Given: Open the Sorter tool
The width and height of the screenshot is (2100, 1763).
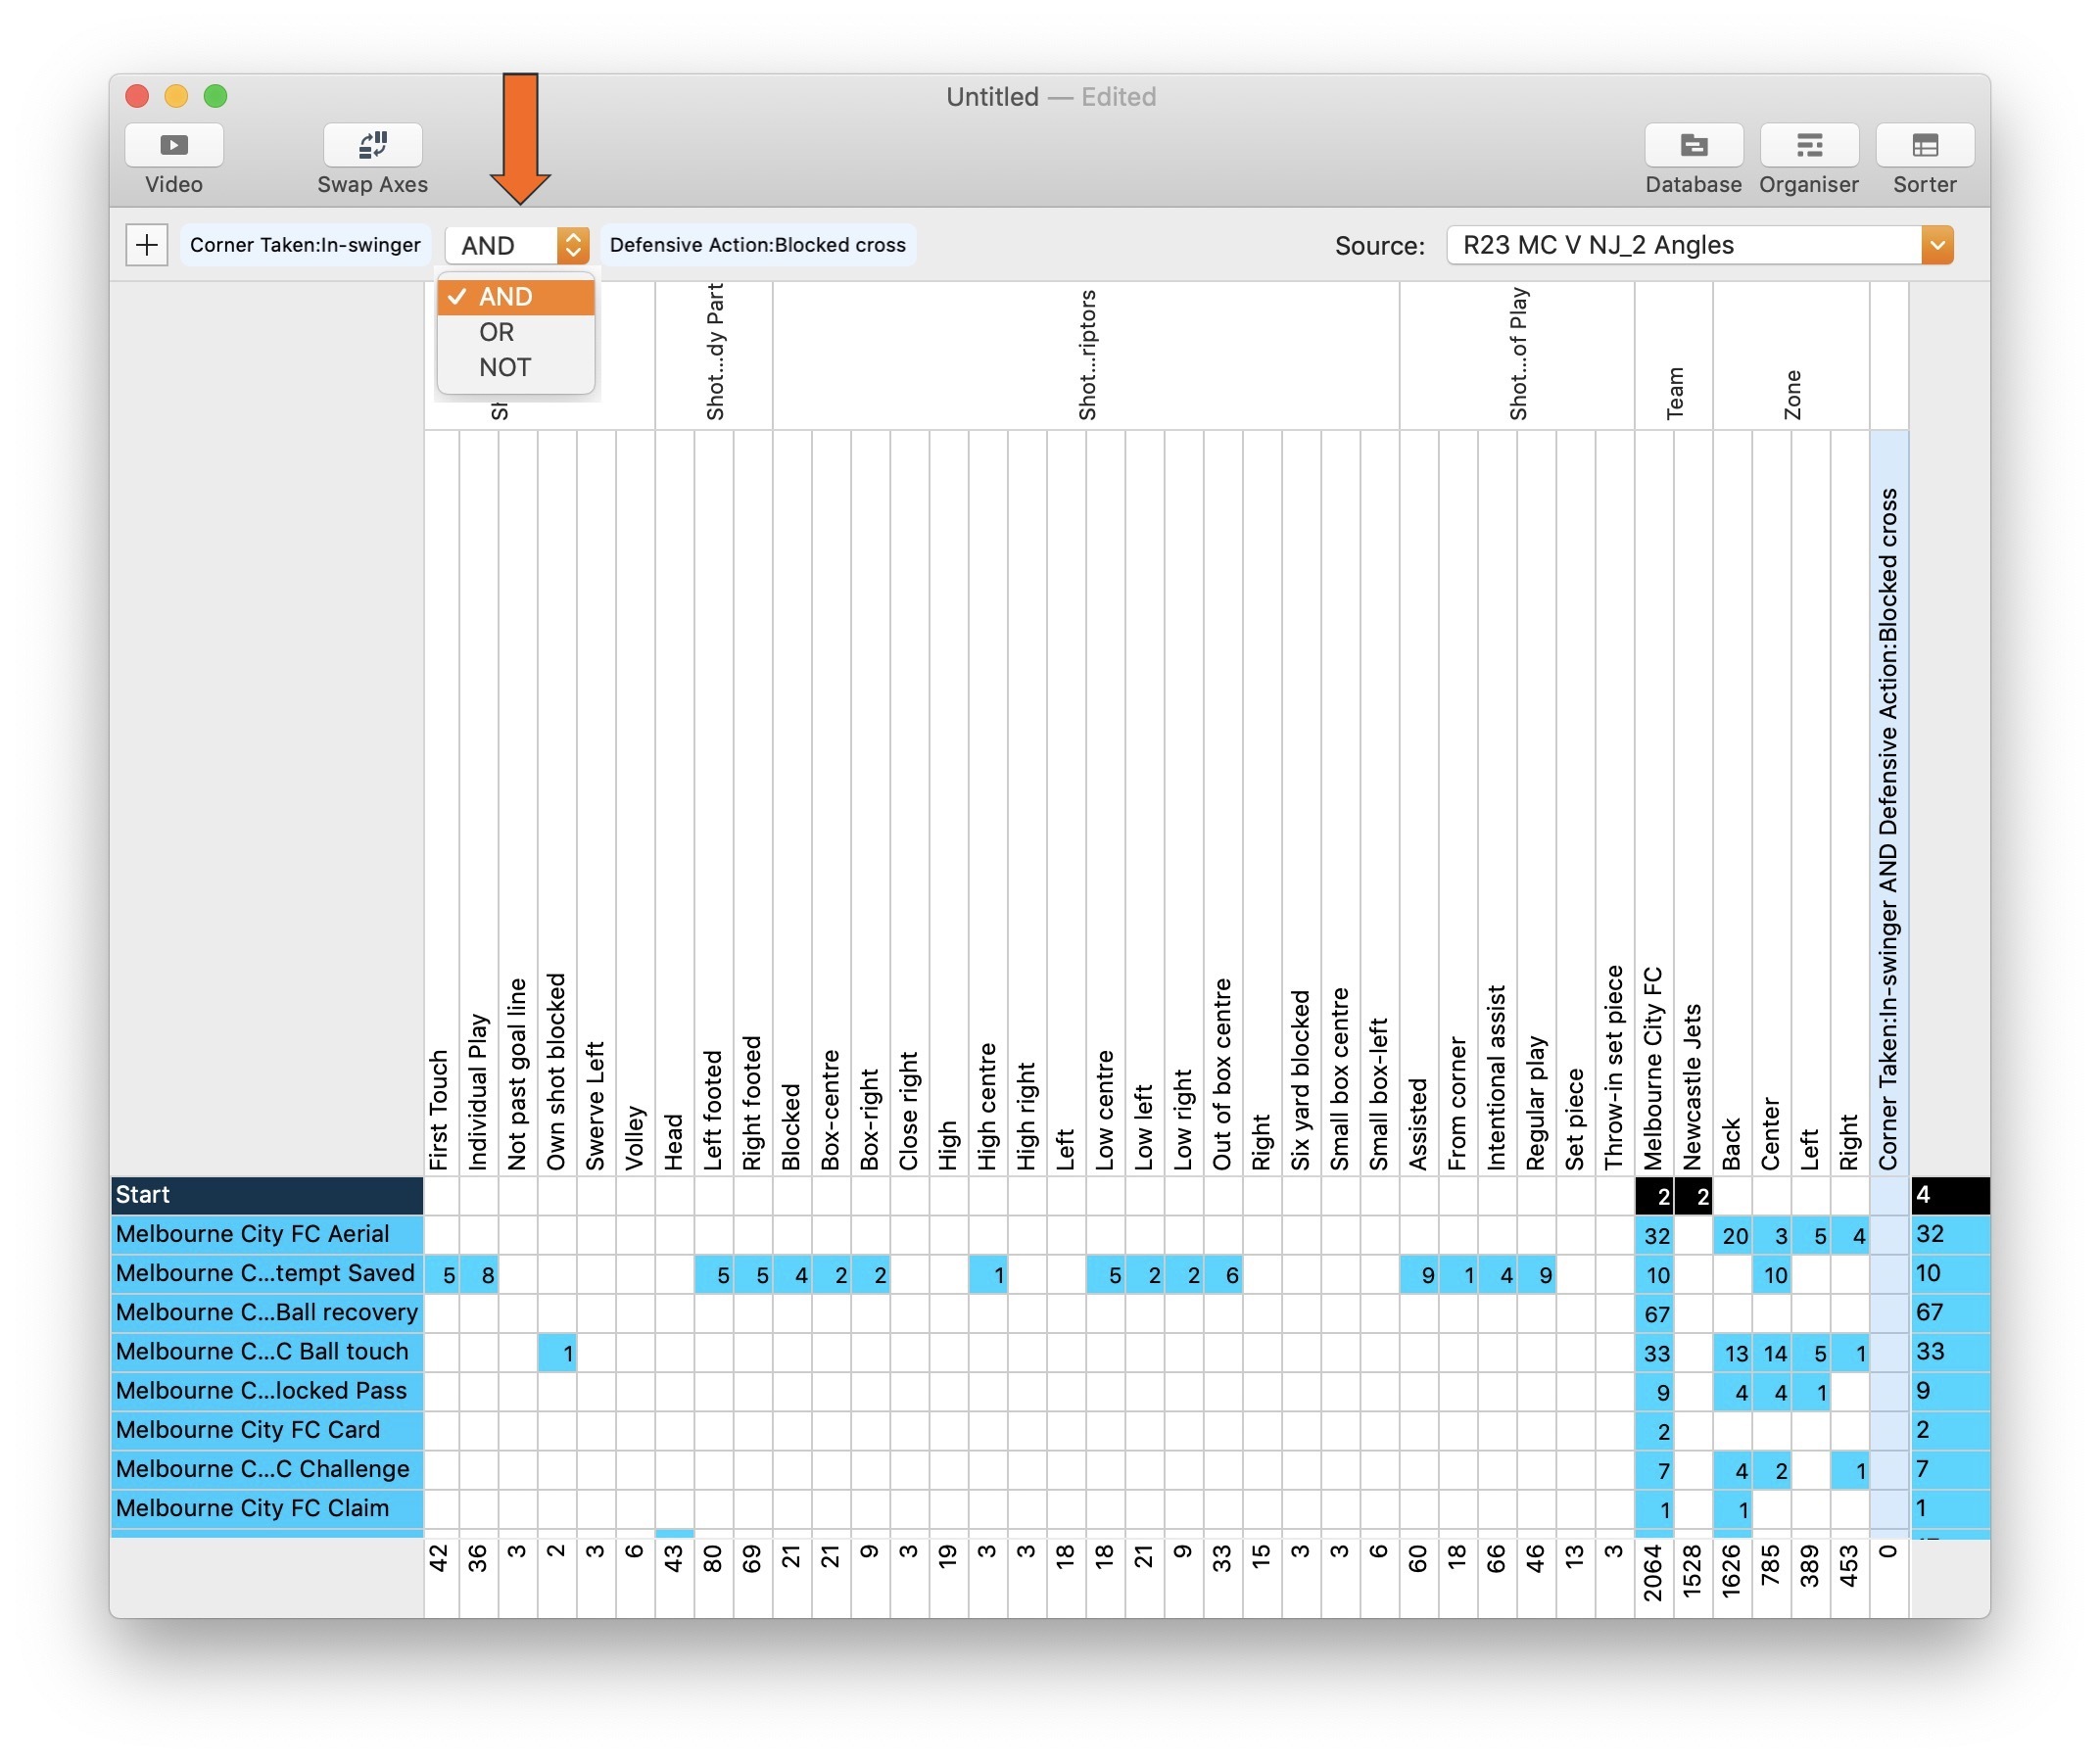Looking at the screenshot, I should pos(1922,145).
